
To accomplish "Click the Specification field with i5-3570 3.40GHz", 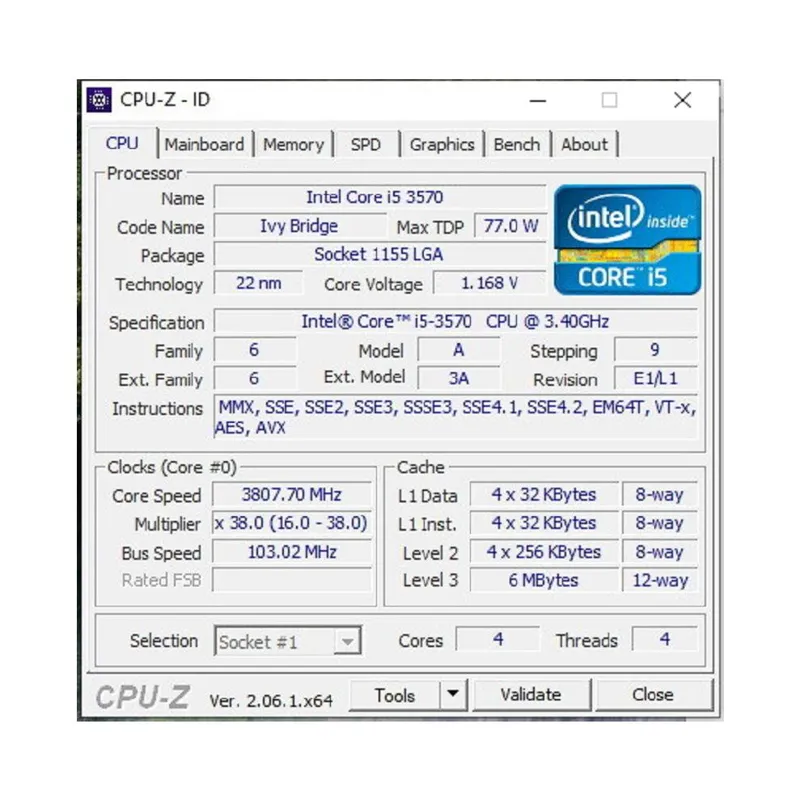I will tap(455, 321).
